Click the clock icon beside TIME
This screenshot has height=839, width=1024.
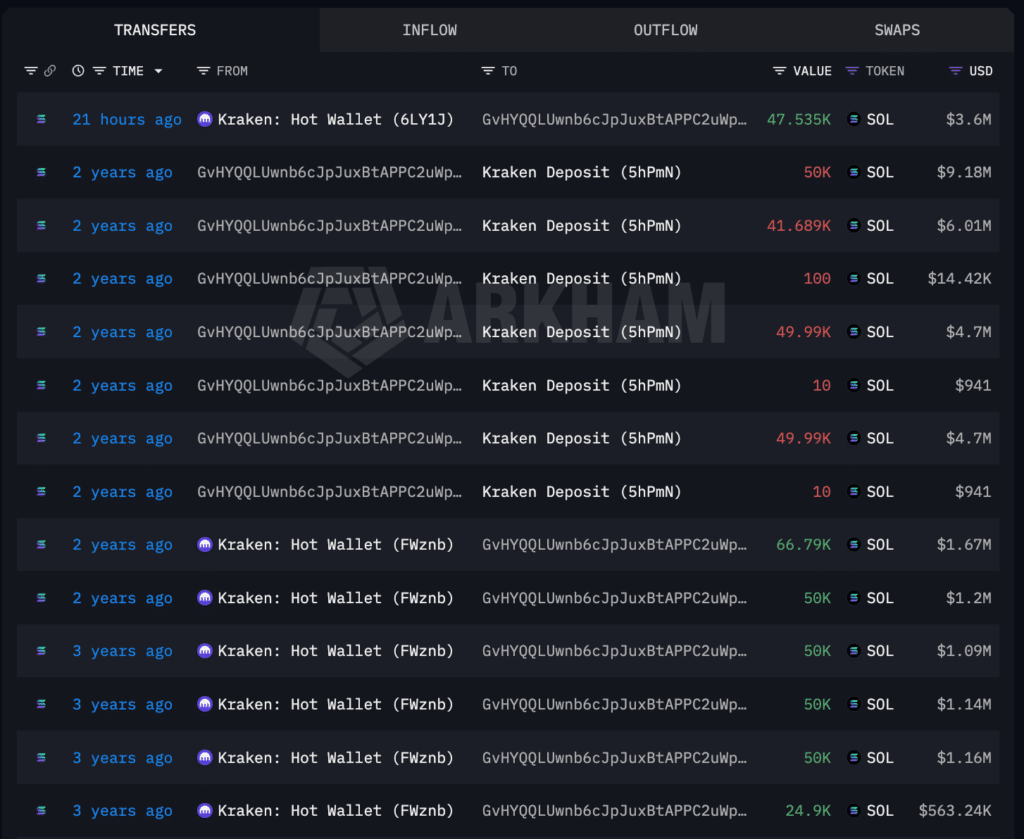tap(78, 71)
